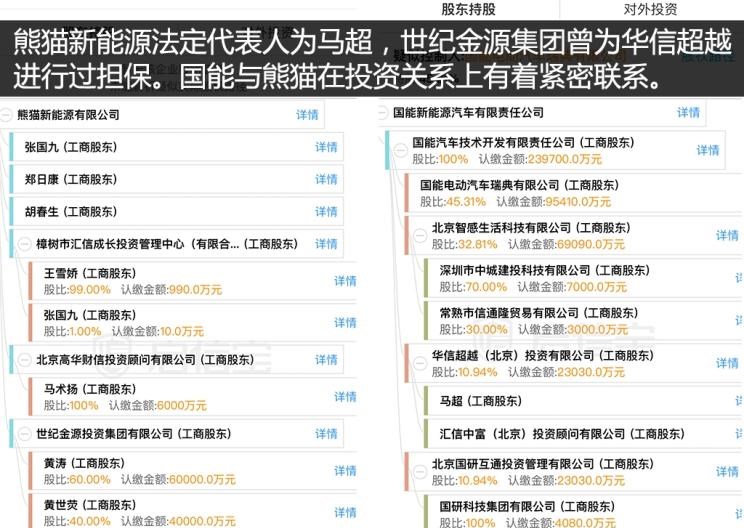Collapse the 国能新能源汽车有限责任公司 root node
The width and height of the screenshot is (744, 528).
click(382, 113)
